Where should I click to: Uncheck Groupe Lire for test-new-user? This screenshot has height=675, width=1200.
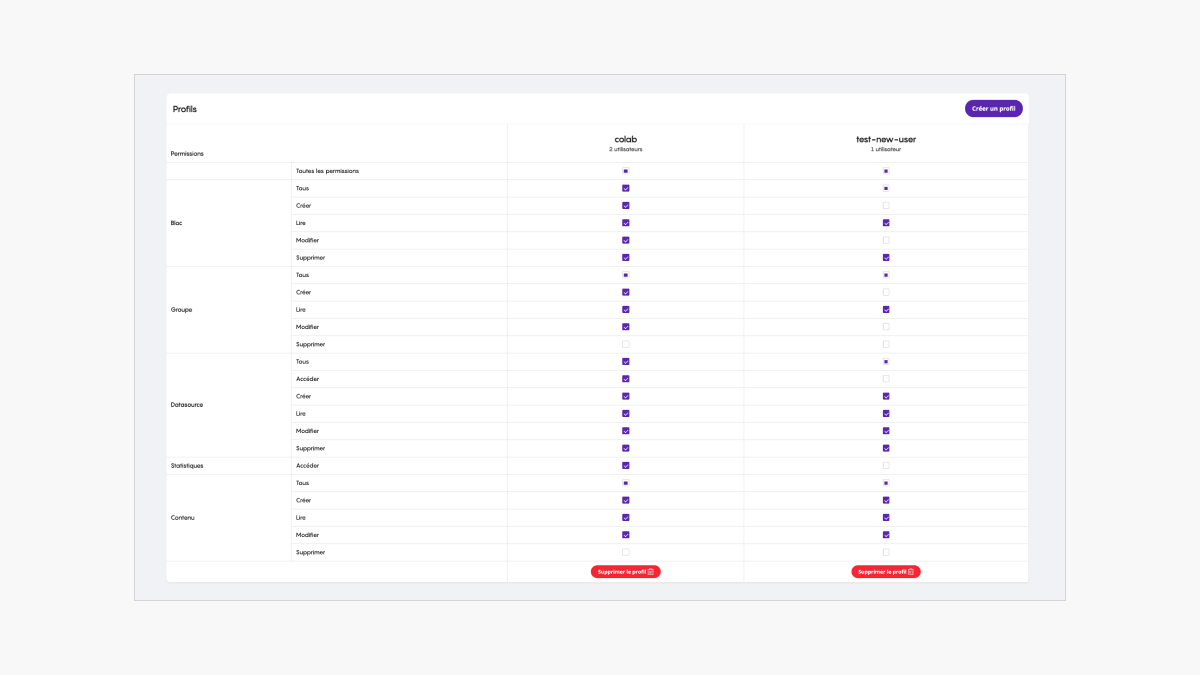point(886,310)
